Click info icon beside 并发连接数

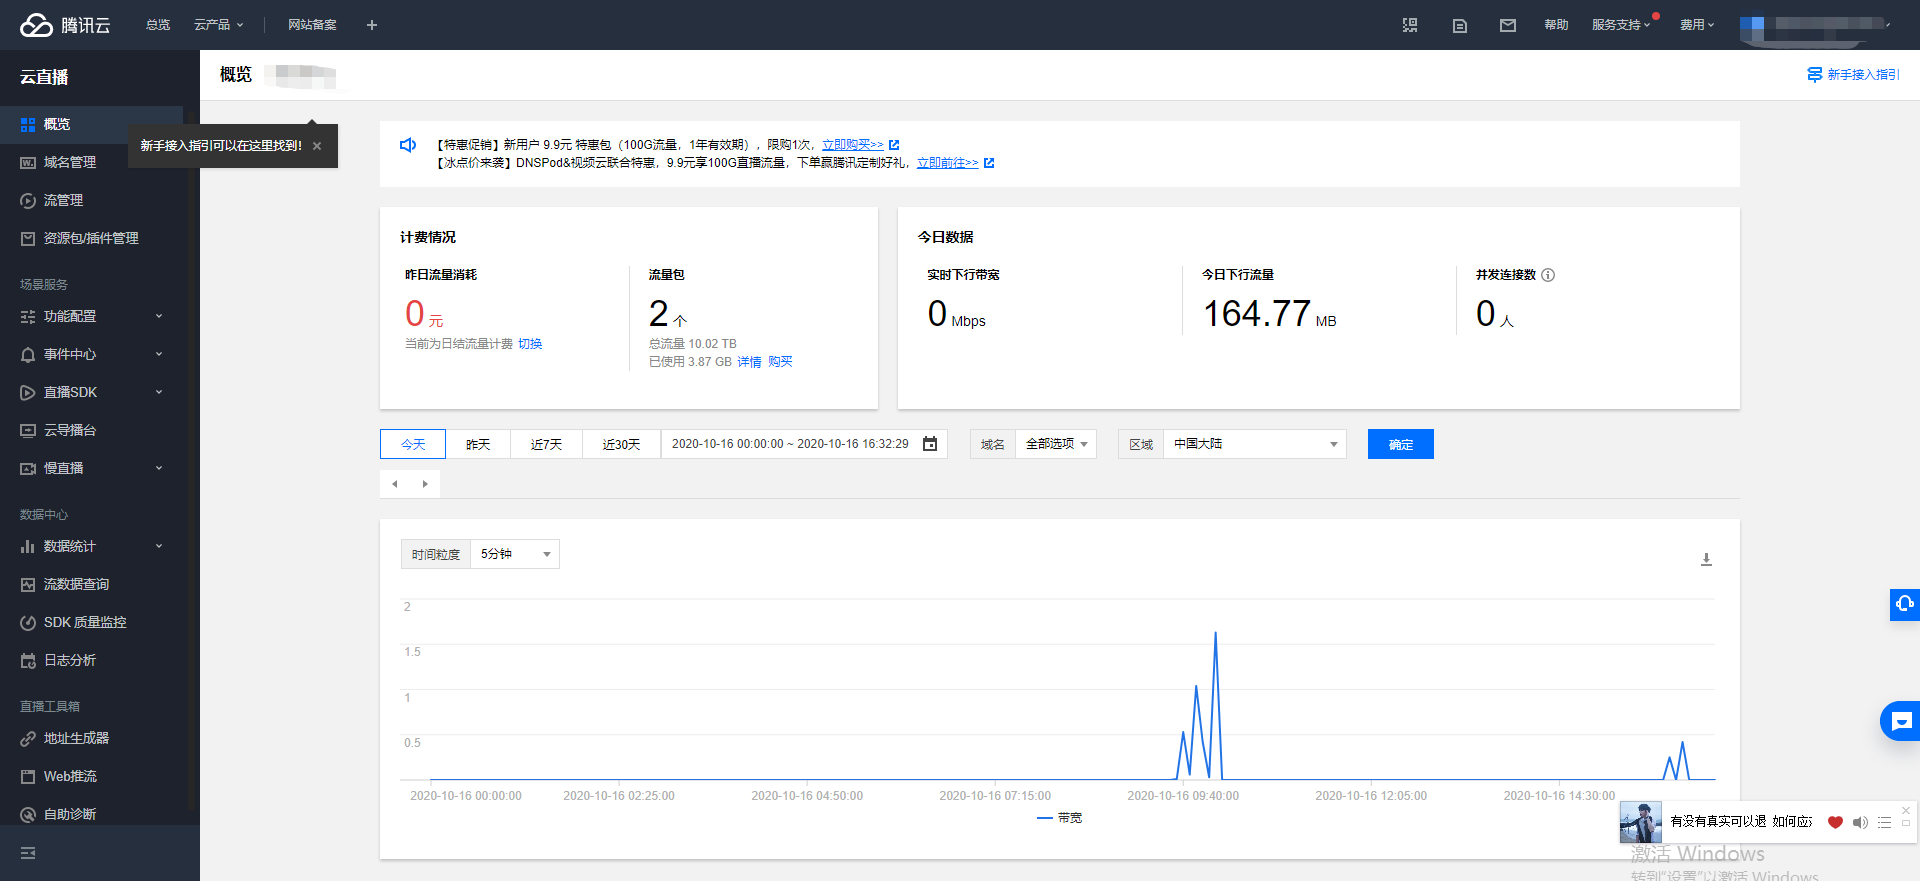(1548, 275)
